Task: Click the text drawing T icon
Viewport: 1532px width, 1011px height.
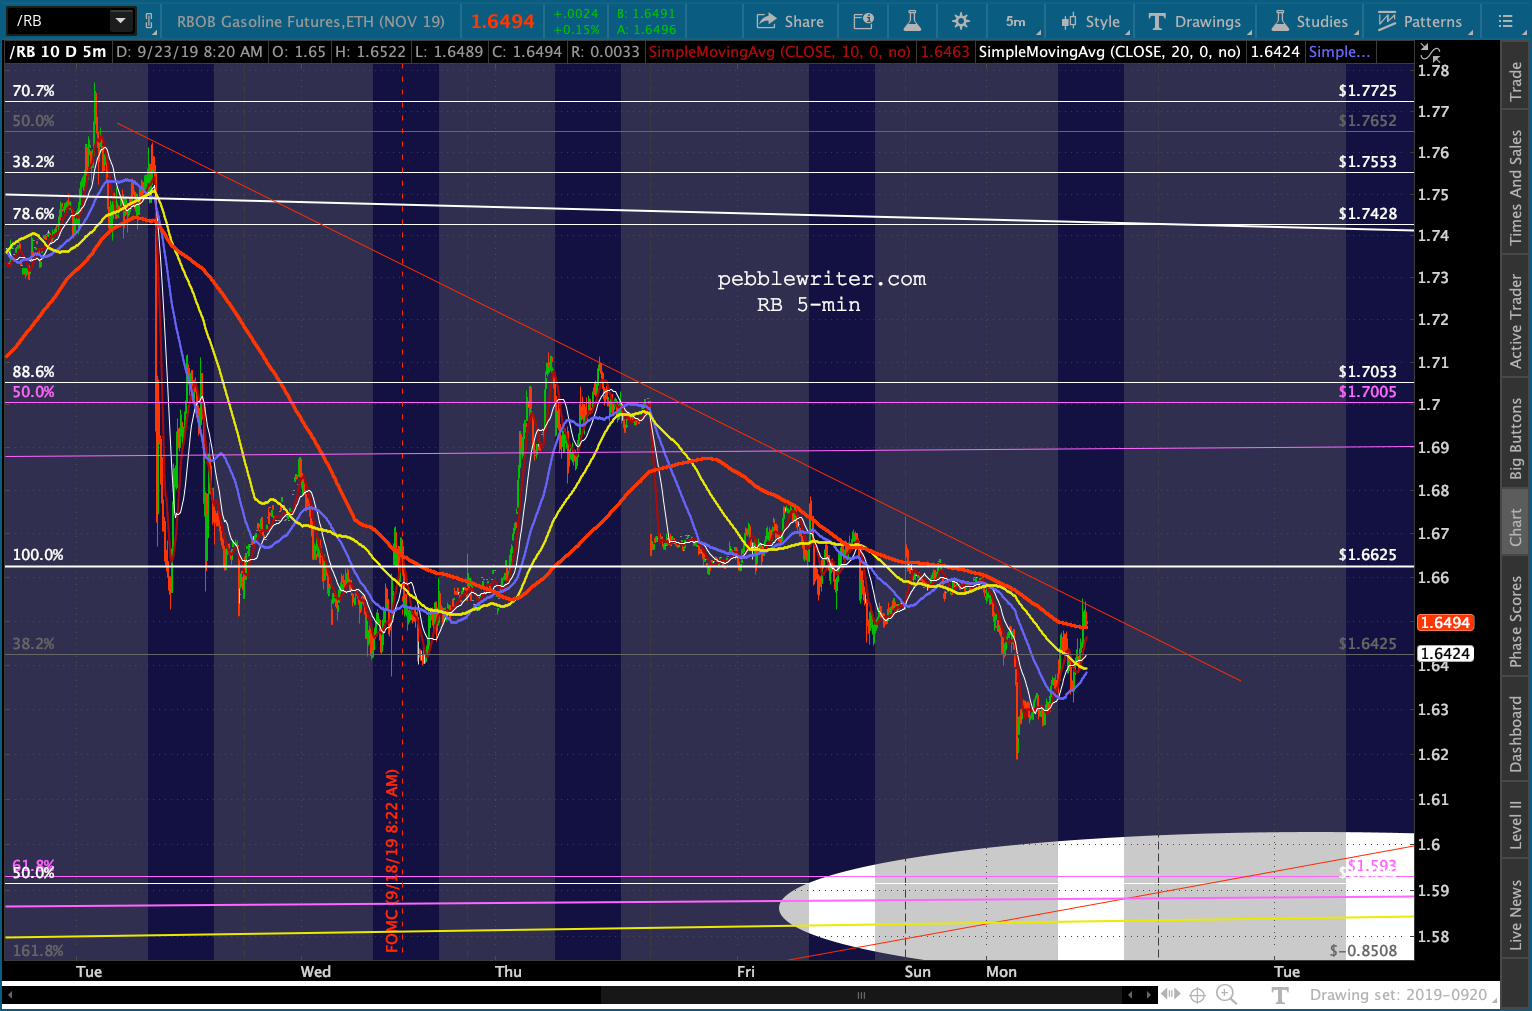Action: [1280, 994]
